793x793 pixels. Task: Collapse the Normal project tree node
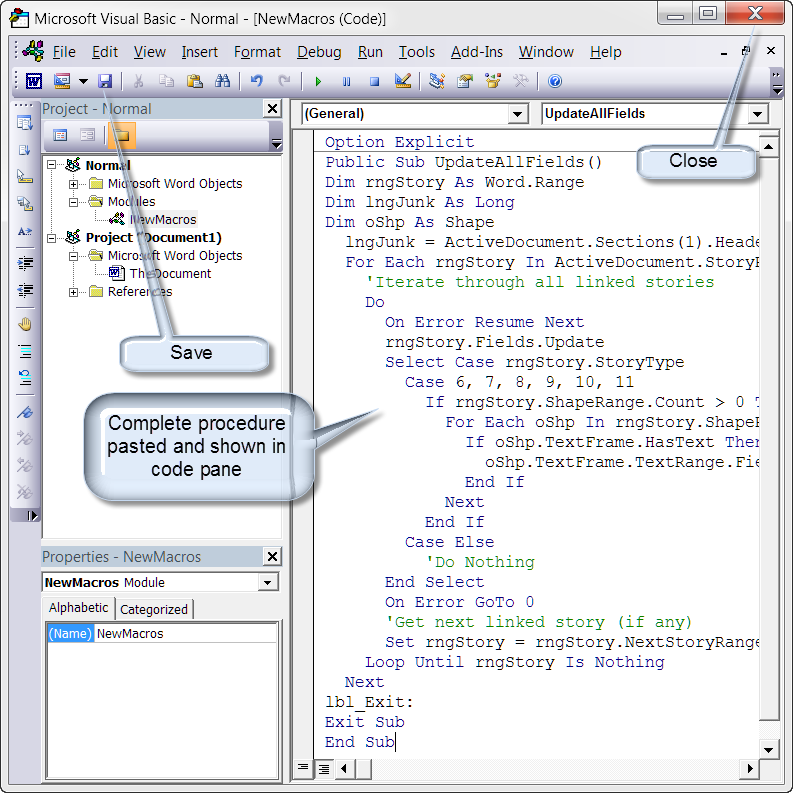pyautogui.click(x=52, y=165)
